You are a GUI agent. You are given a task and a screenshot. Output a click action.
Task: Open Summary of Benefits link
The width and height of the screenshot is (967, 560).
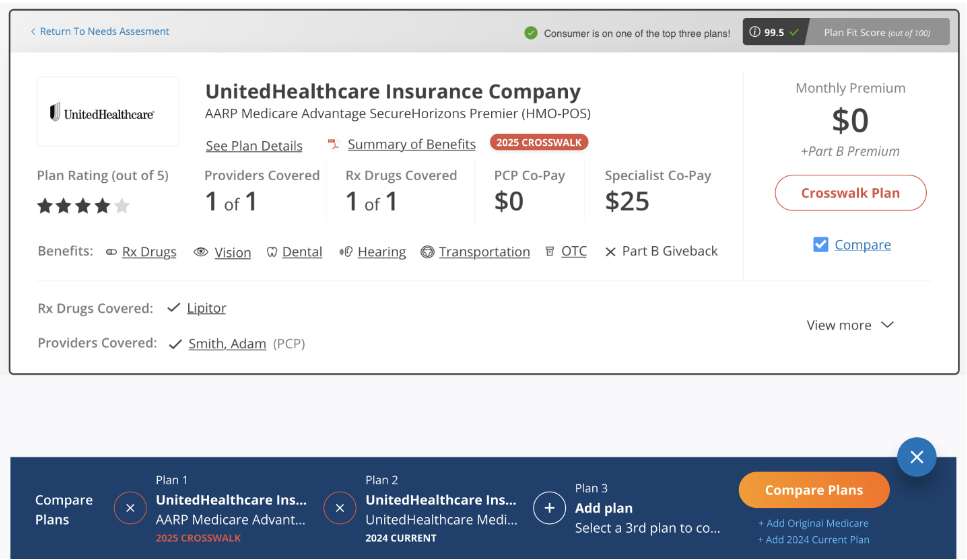coord(411,144)
